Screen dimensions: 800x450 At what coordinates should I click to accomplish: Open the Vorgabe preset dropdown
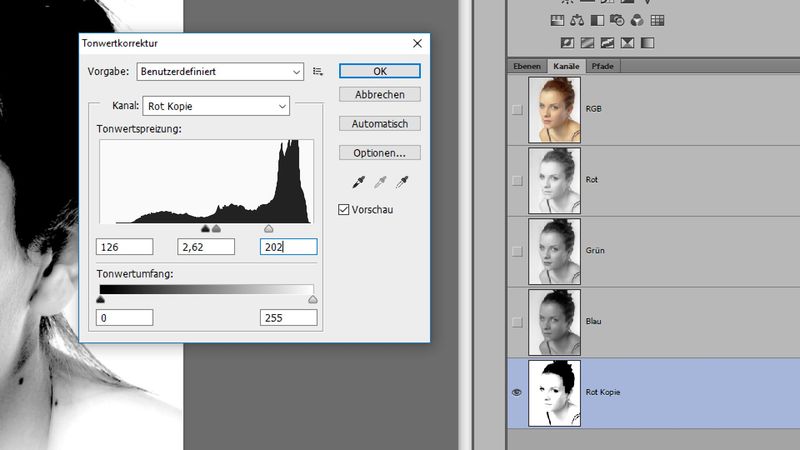(220, 71)
